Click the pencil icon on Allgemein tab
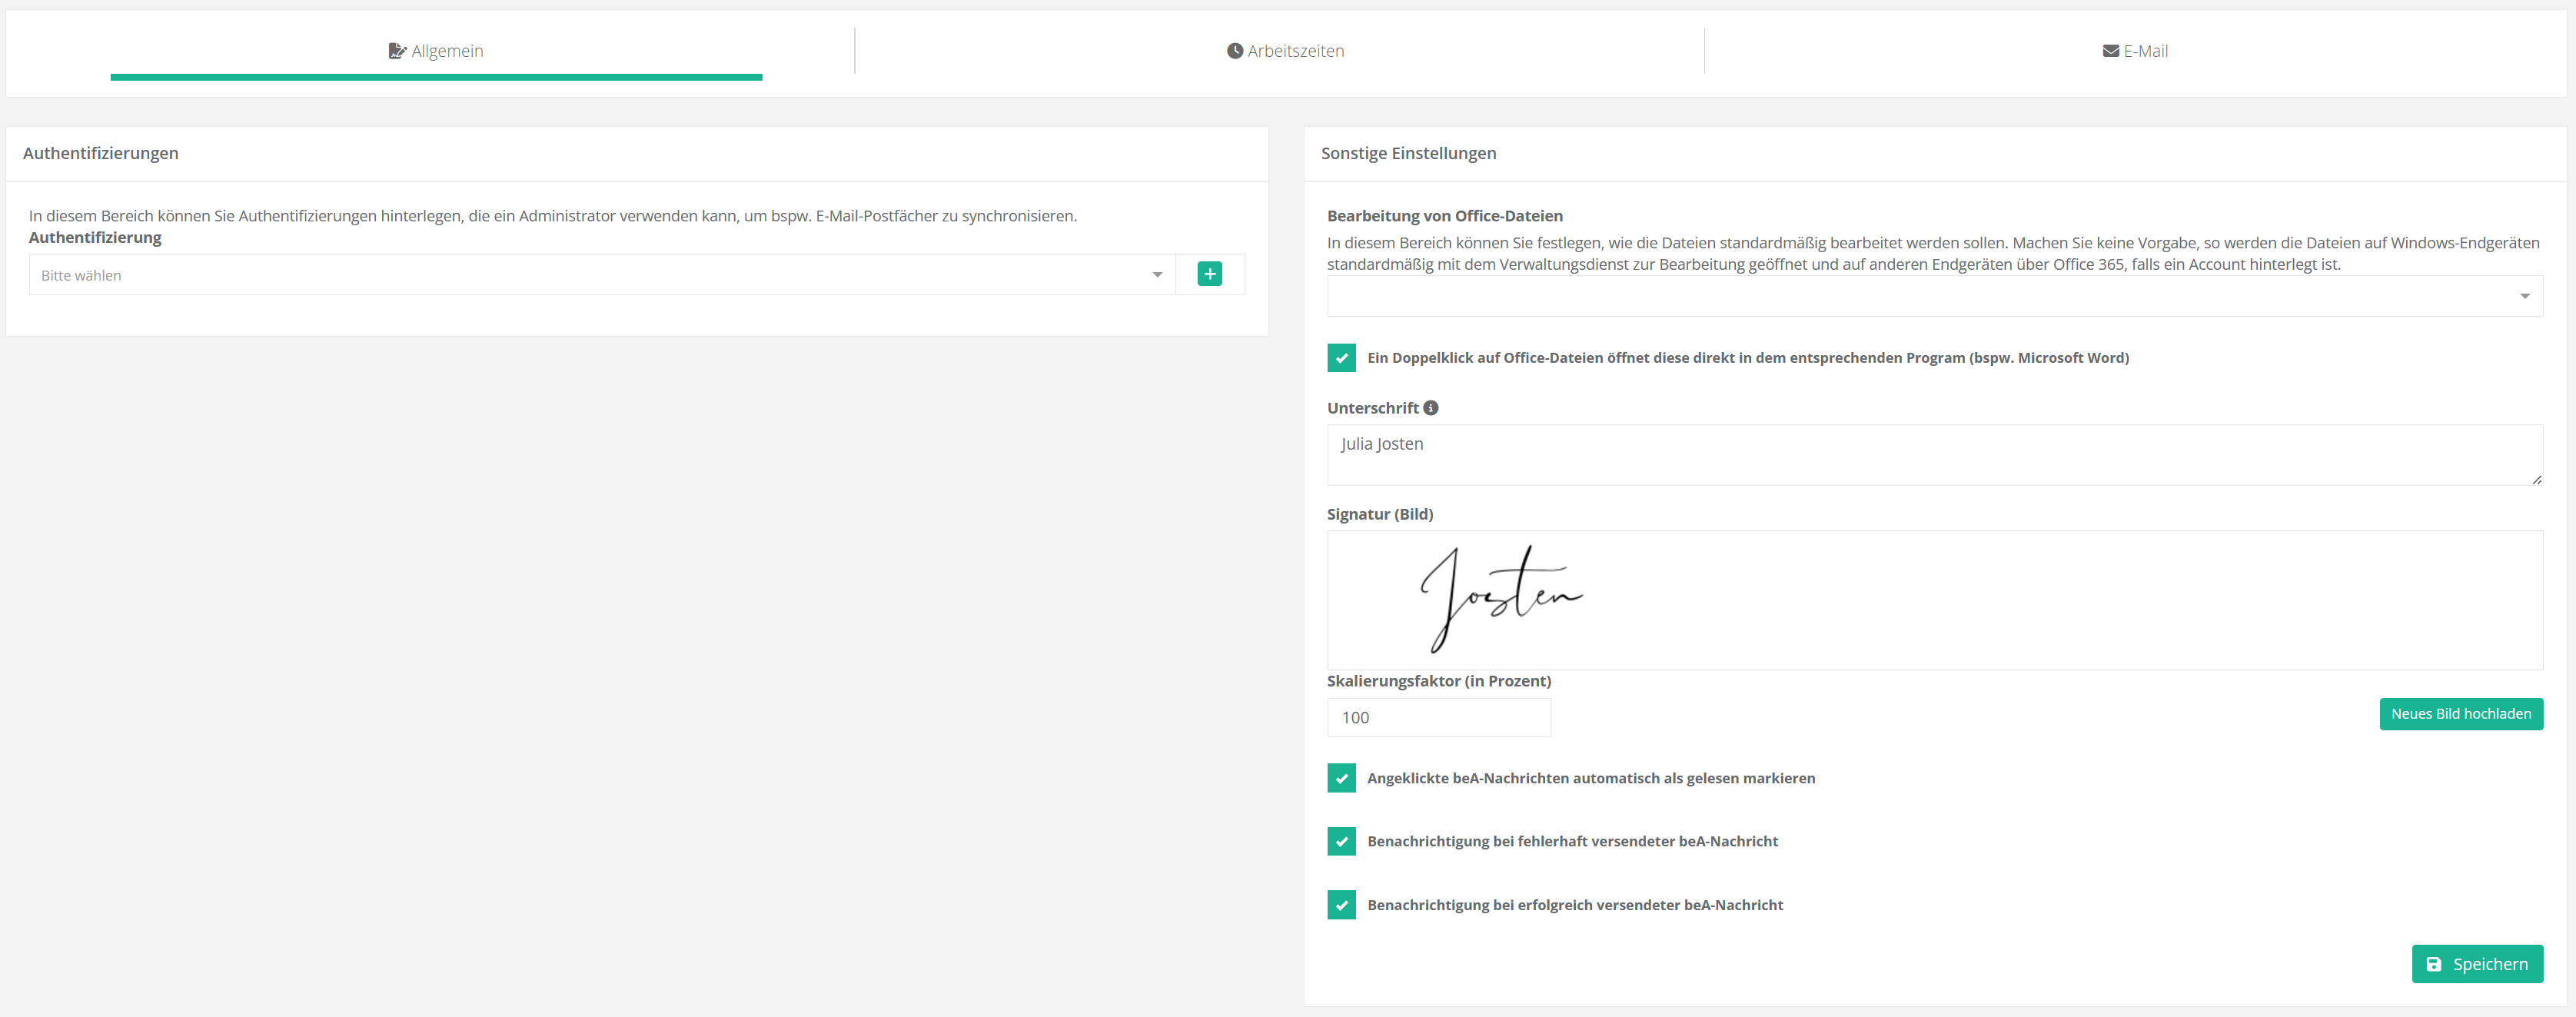Screen dimensions: 2576x1017 coord(397,51)
